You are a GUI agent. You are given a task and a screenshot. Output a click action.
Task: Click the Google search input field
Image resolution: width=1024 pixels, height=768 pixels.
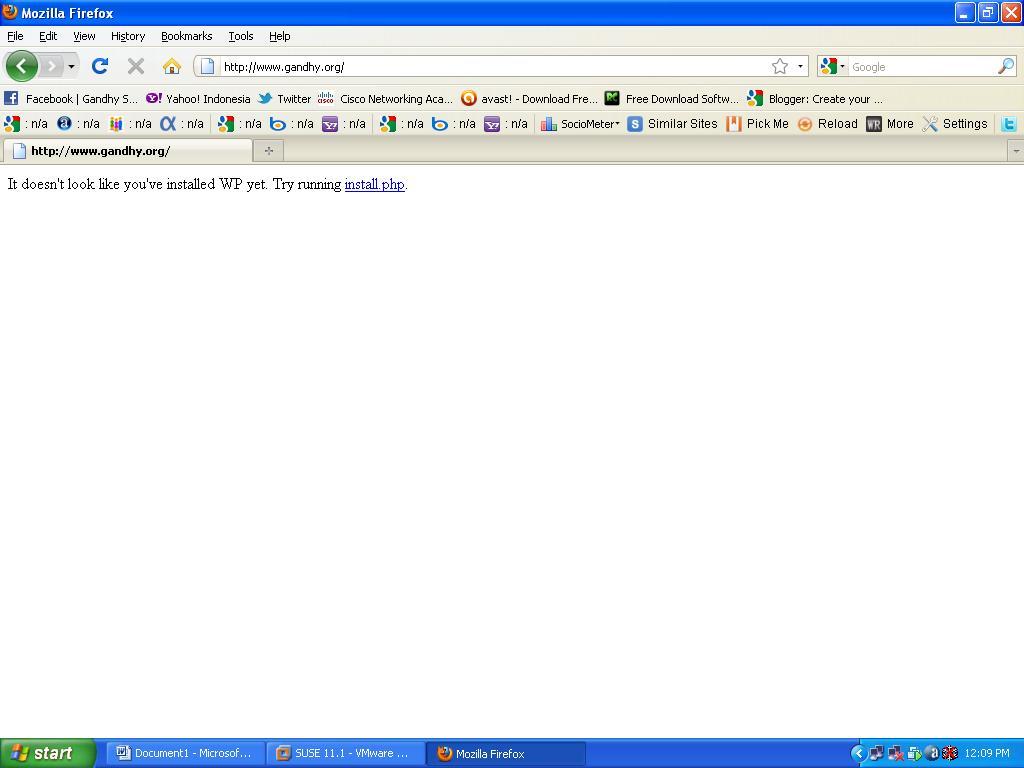coord(922,67)
